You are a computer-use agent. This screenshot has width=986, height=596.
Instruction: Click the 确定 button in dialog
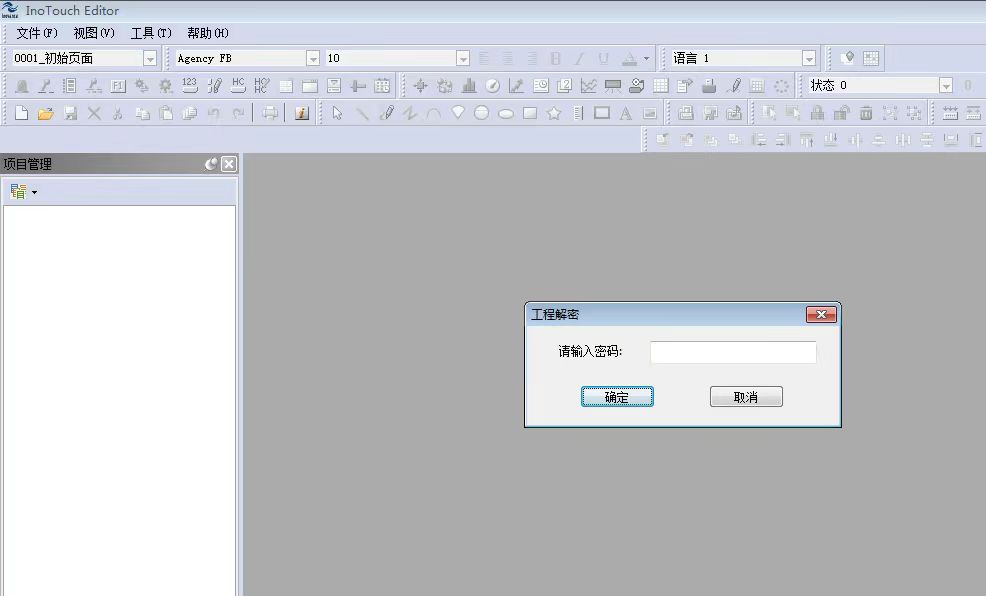617,397
